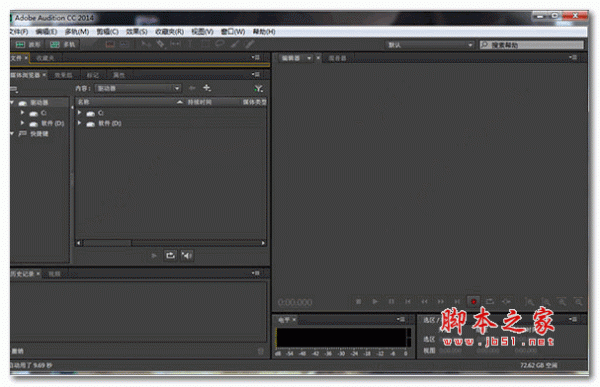Click the trash icon in the History panel
Viewport: 600px width, 387px height.
pyautogui.click(x=261, y=351)
